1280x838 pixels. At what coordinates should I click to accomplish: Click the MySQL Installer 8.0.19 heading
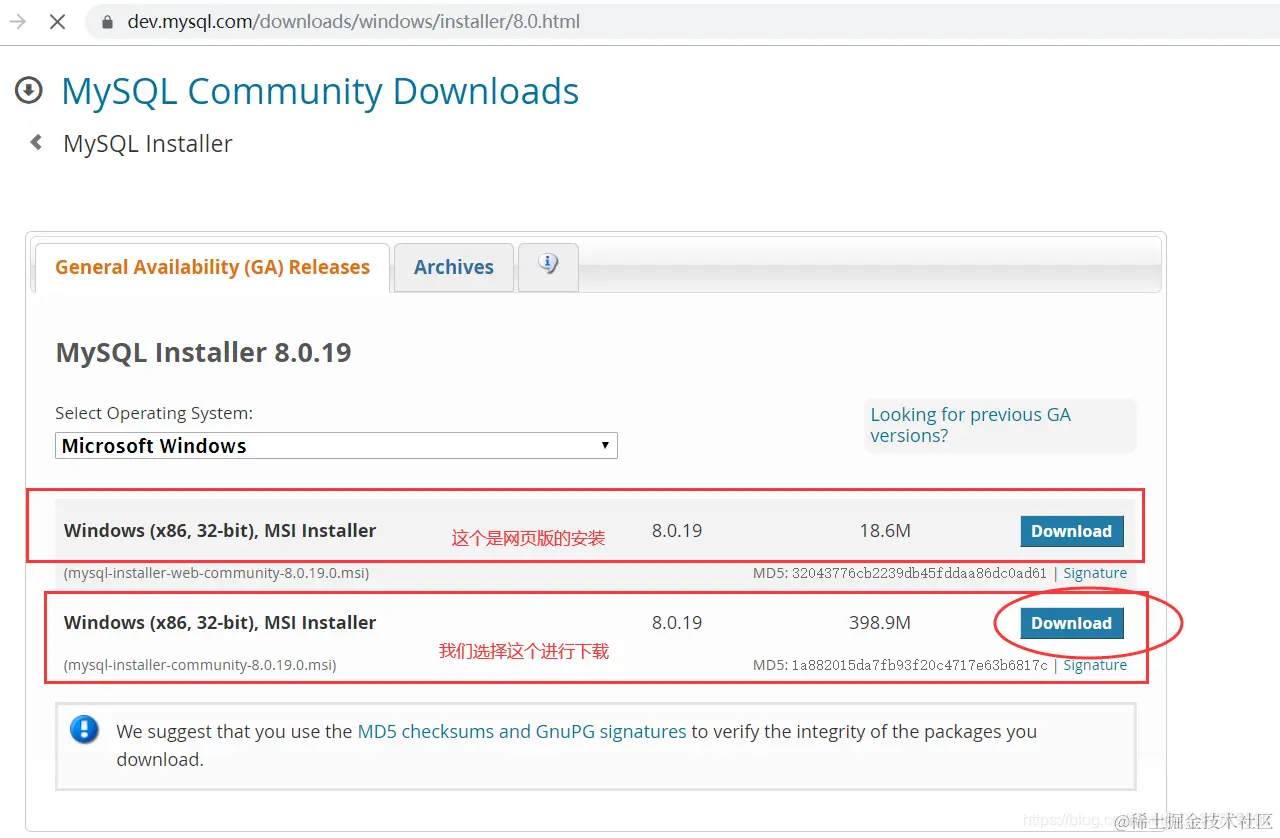(204, 352)
